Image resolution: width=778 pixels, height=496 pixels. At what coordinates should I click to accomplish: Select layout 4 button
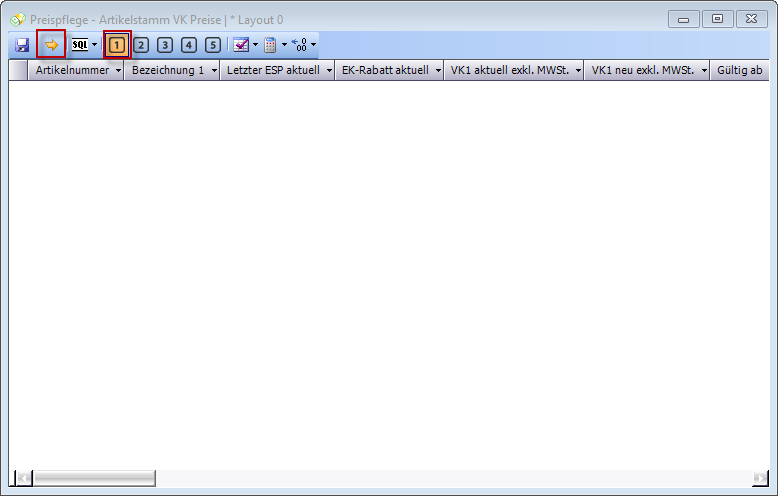(189, 45)
